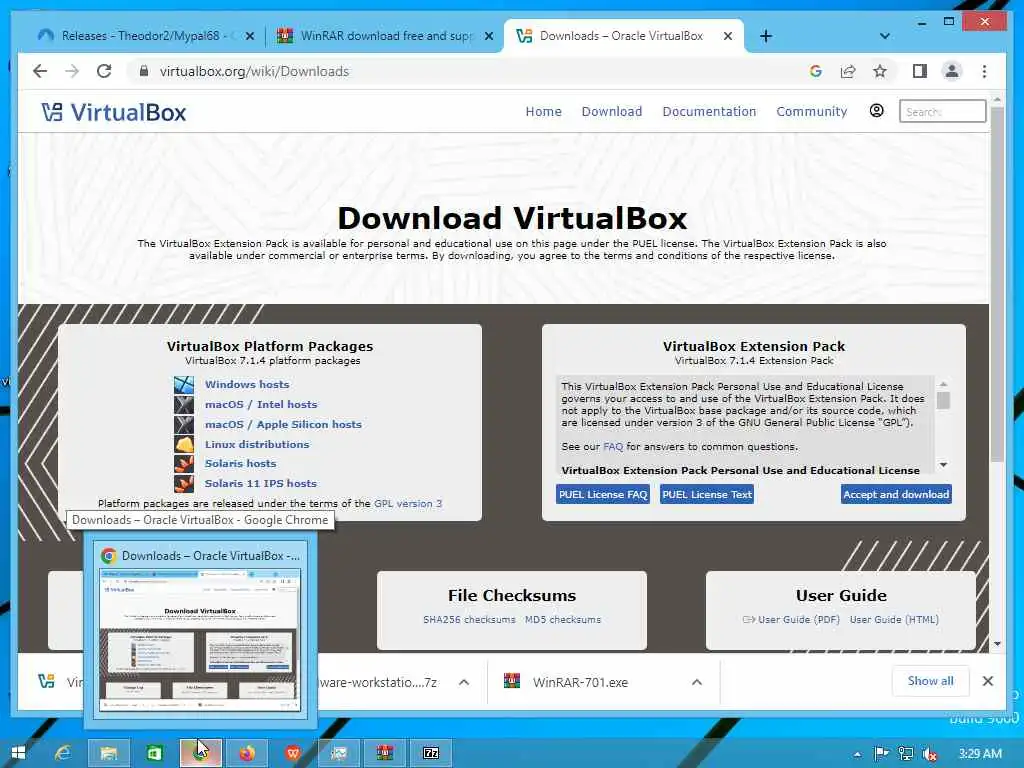Open WinRAR-701.exe downloaded file
This screenshot has height=768, width=1024.
tap(580, 682)
